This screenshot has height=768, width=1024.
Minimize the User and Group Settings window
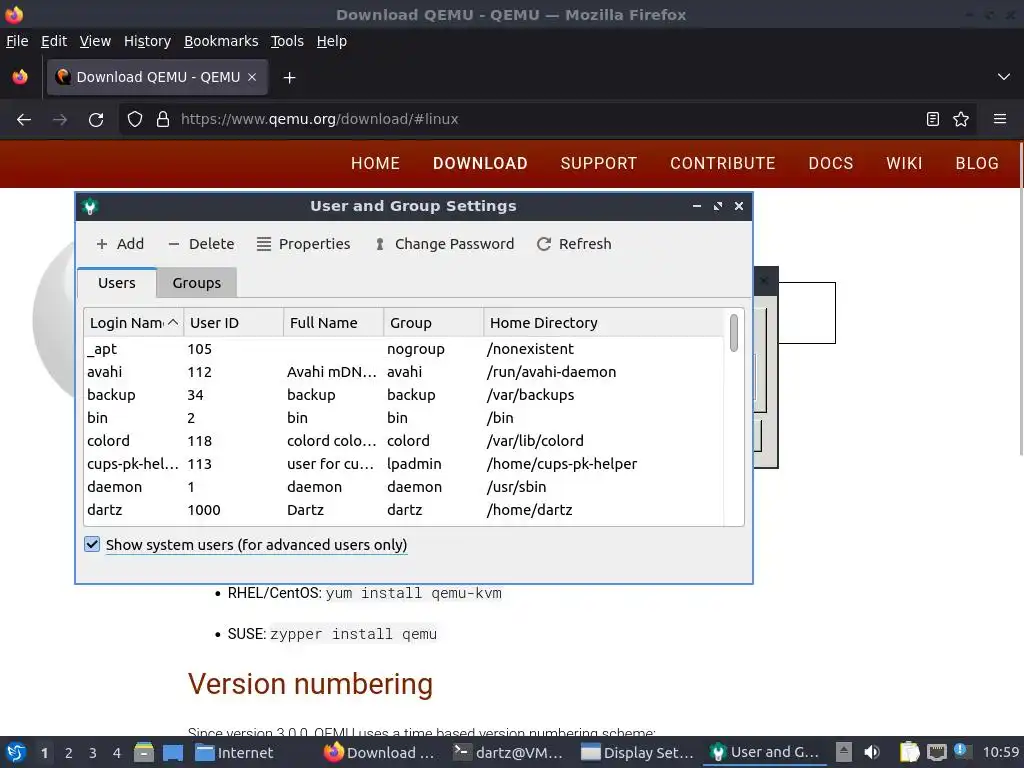coord(697,206)
